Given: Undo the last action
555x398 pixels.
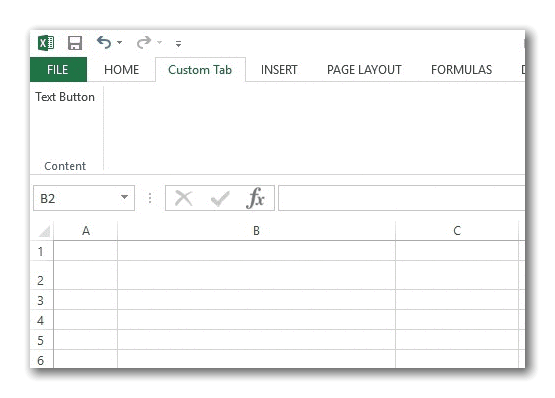Looking at the screenshot, I should (104, 42).
